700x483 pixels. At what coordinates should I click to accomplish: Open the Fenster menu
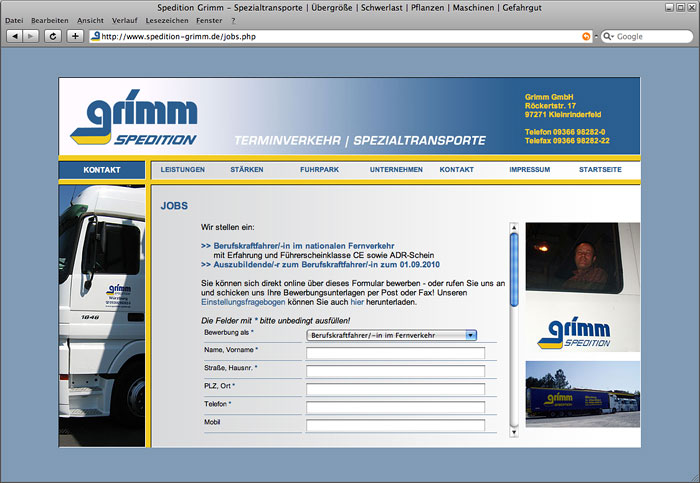point(209,21)
